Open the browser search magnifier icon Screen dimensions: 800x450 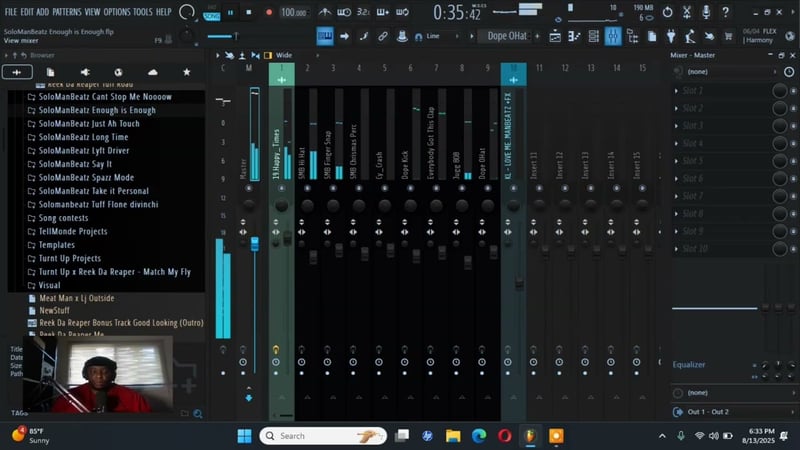[197, 414]
